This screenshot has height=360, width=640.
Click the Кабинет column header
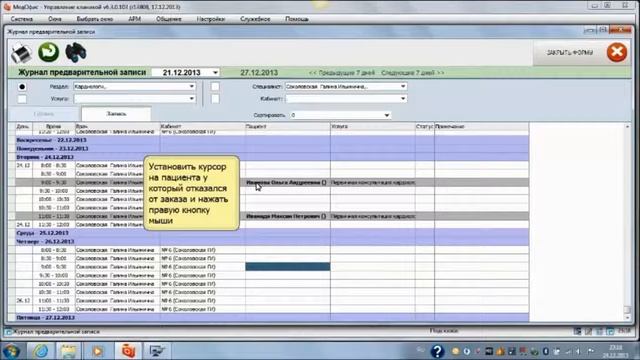[x=202, y=127]
